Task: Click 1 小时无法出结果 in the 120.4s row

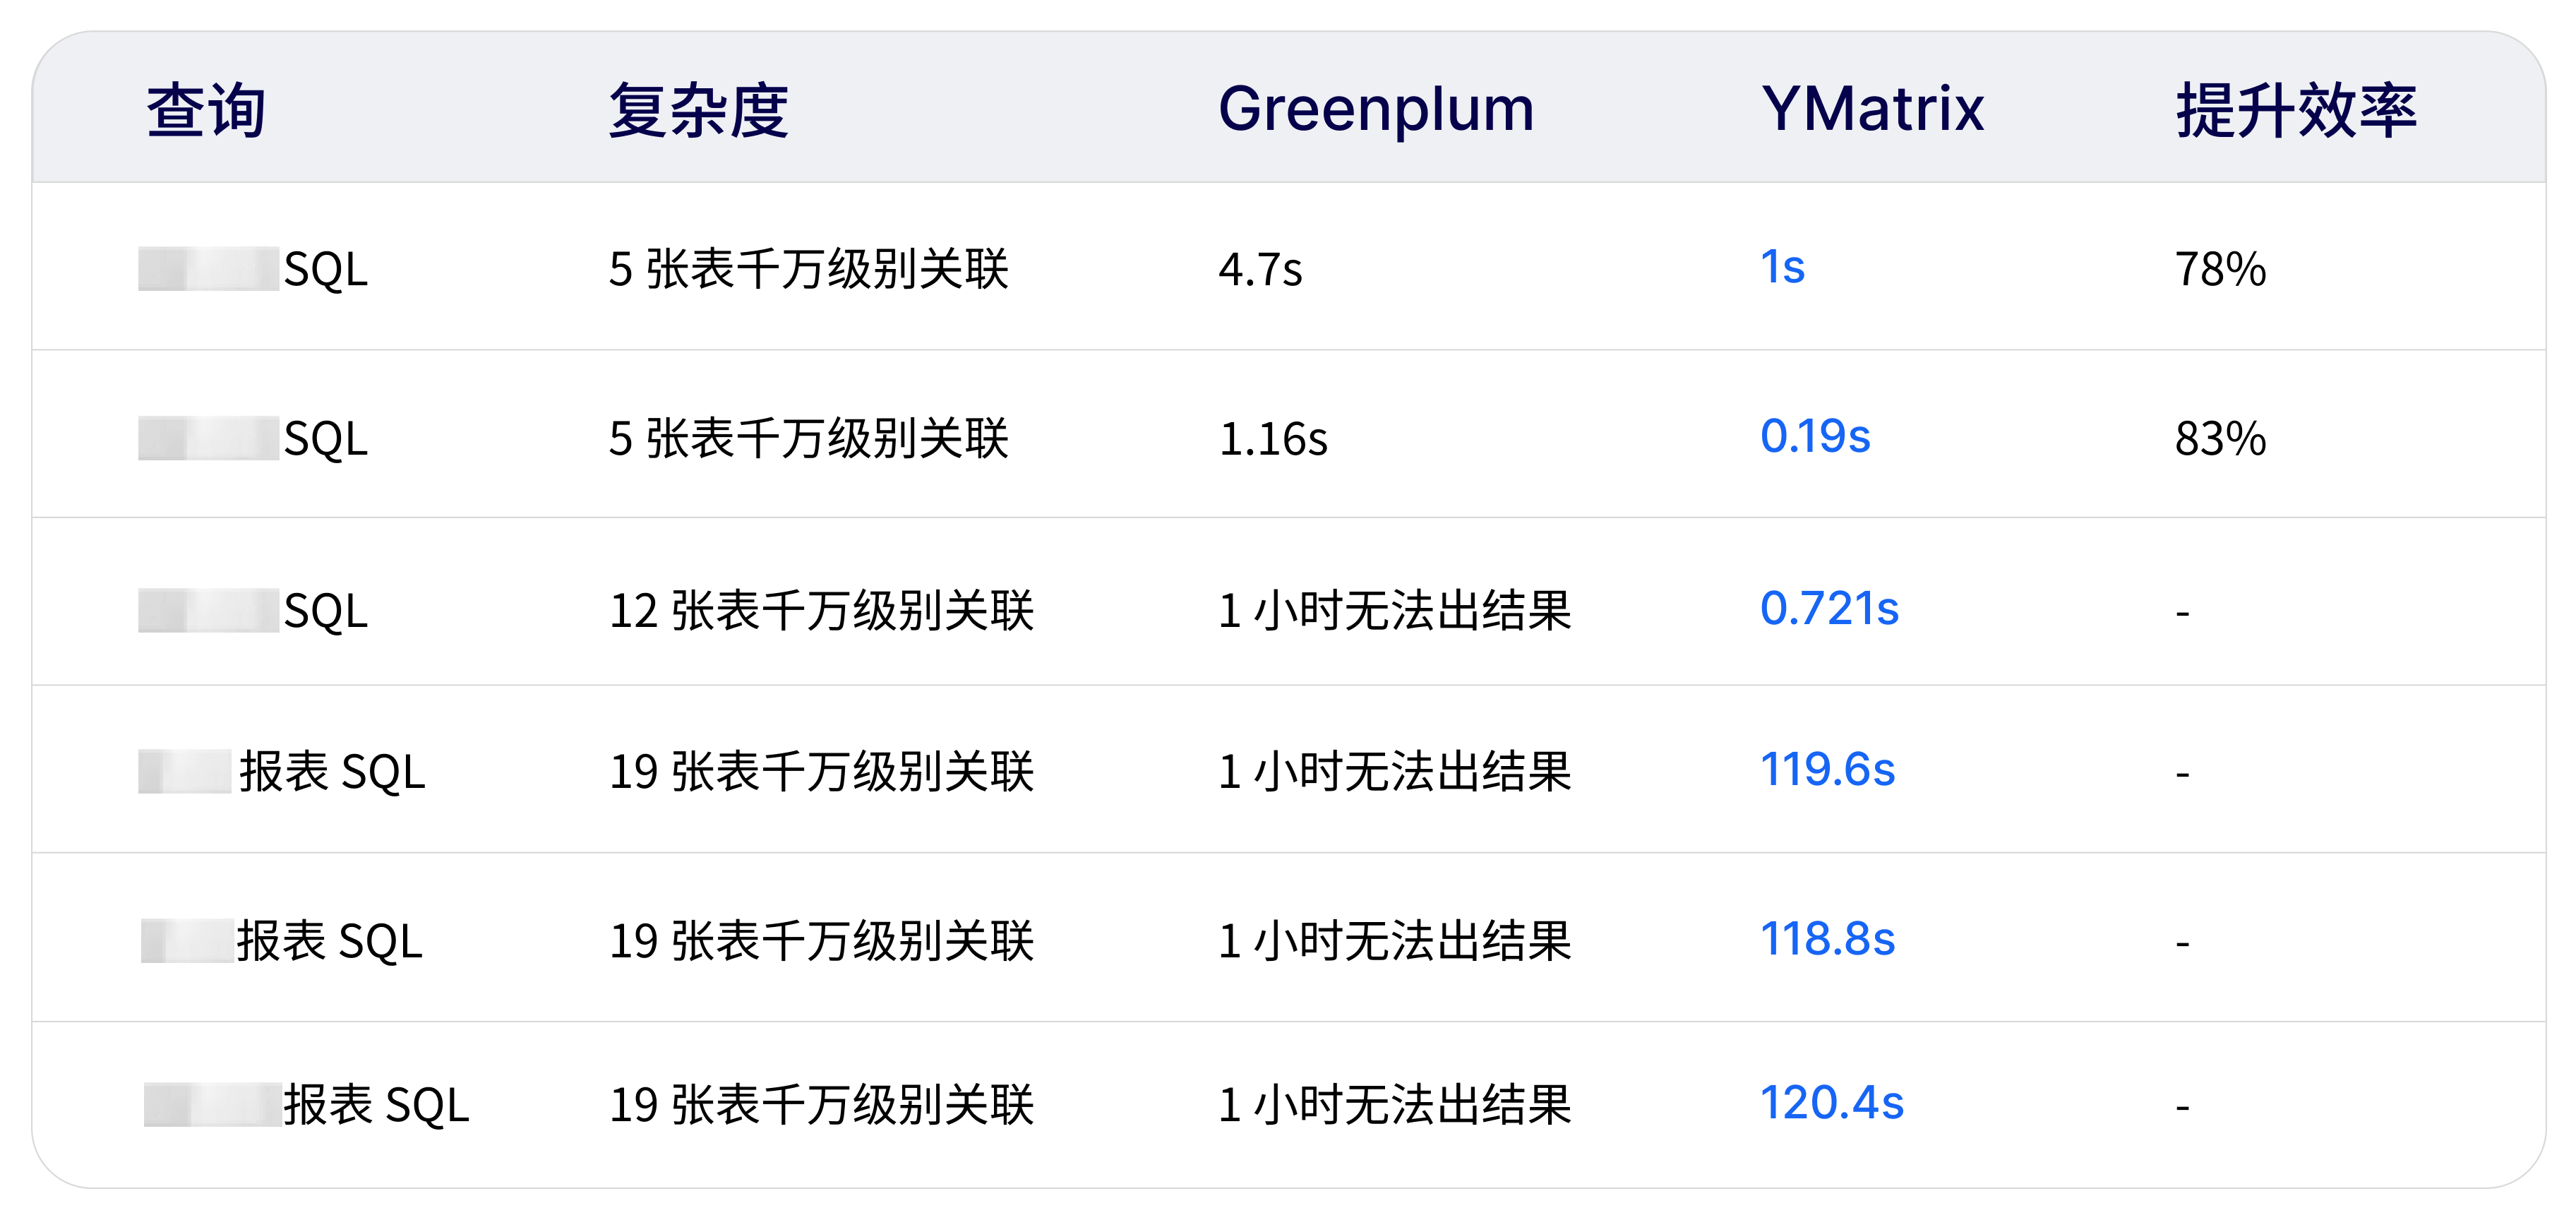Action: 1395,1105
